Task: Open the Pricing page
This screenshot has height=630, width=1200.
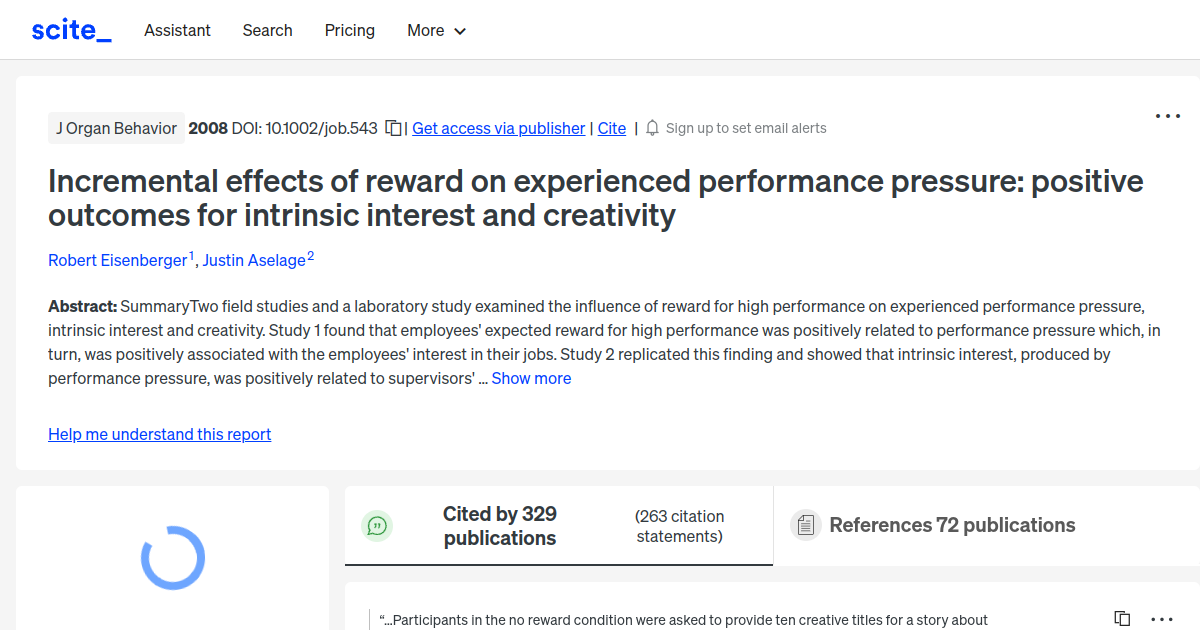Action: [x=349, y=30]
